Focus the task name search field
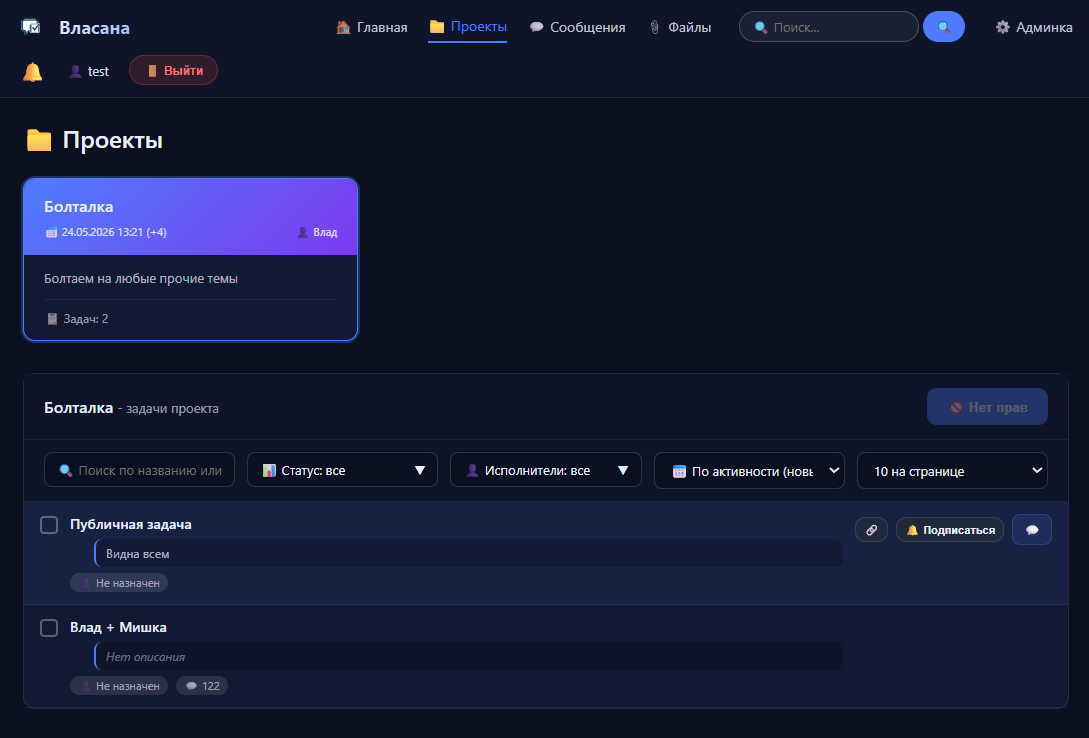The height and width of the screenshot is (738, 1089). click(140, 470)
